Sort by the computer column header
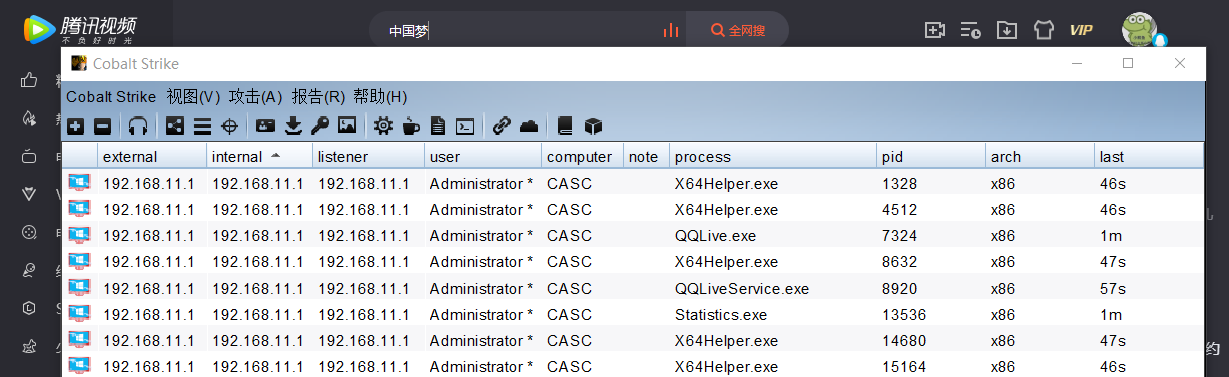 coord(582,156)
